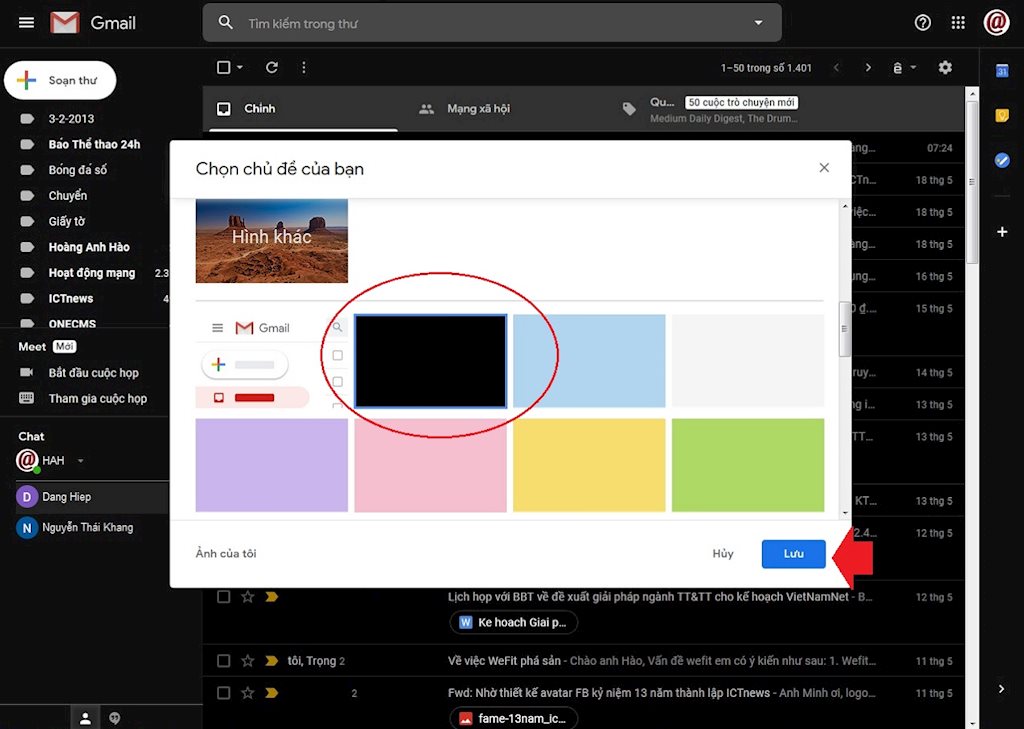Click the refresh icon in the toolbar
Viewport: 1024px width, 729px height.
(x=271, y=67)
